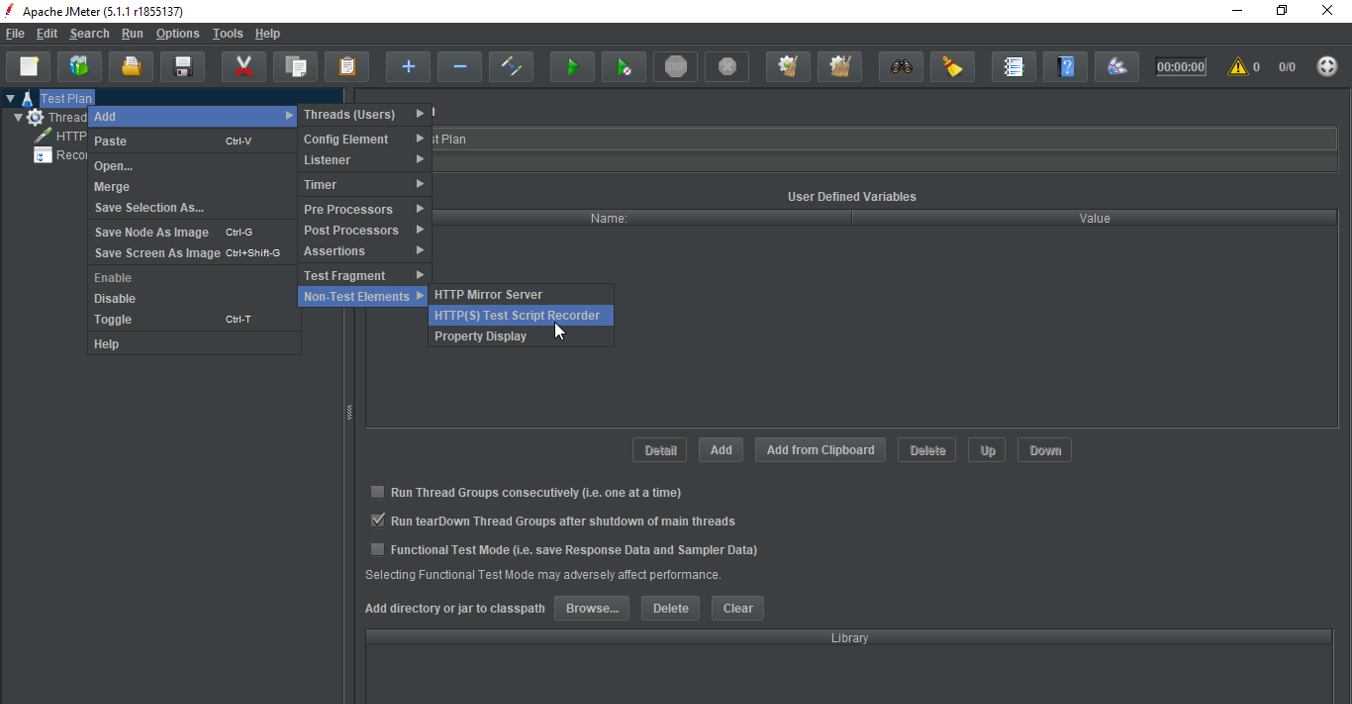Click the Add from Clipboard button

click(820, 449)
